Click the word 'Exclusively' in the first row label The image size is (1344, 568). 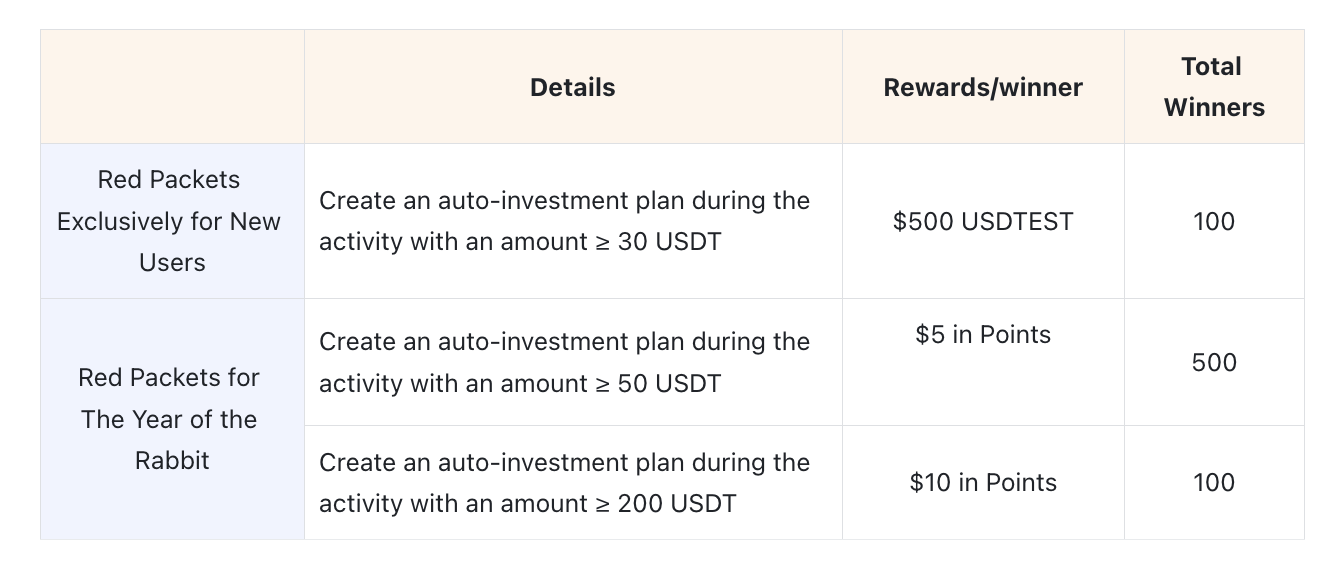[129, 221]
